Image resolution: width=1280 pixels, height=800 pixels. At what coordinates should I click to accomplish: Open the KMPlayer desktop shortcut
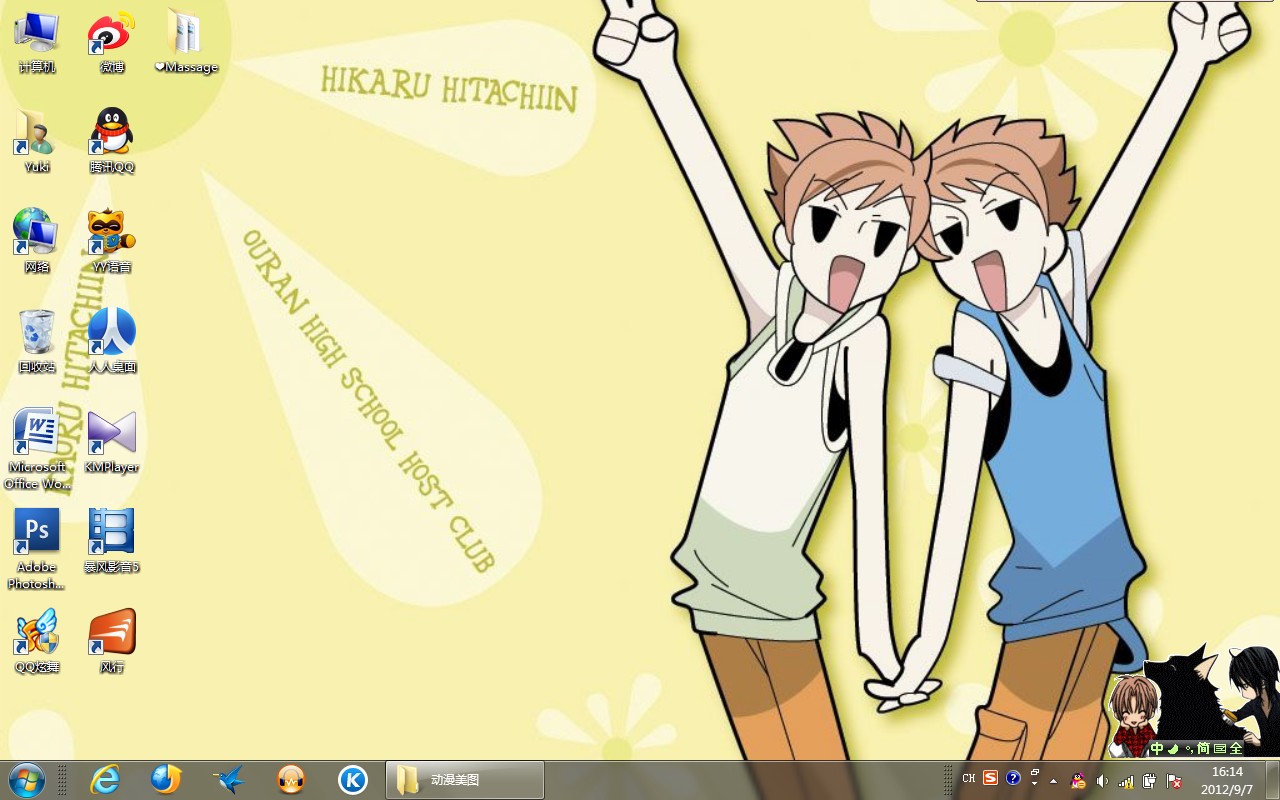(x=112, y=442)
